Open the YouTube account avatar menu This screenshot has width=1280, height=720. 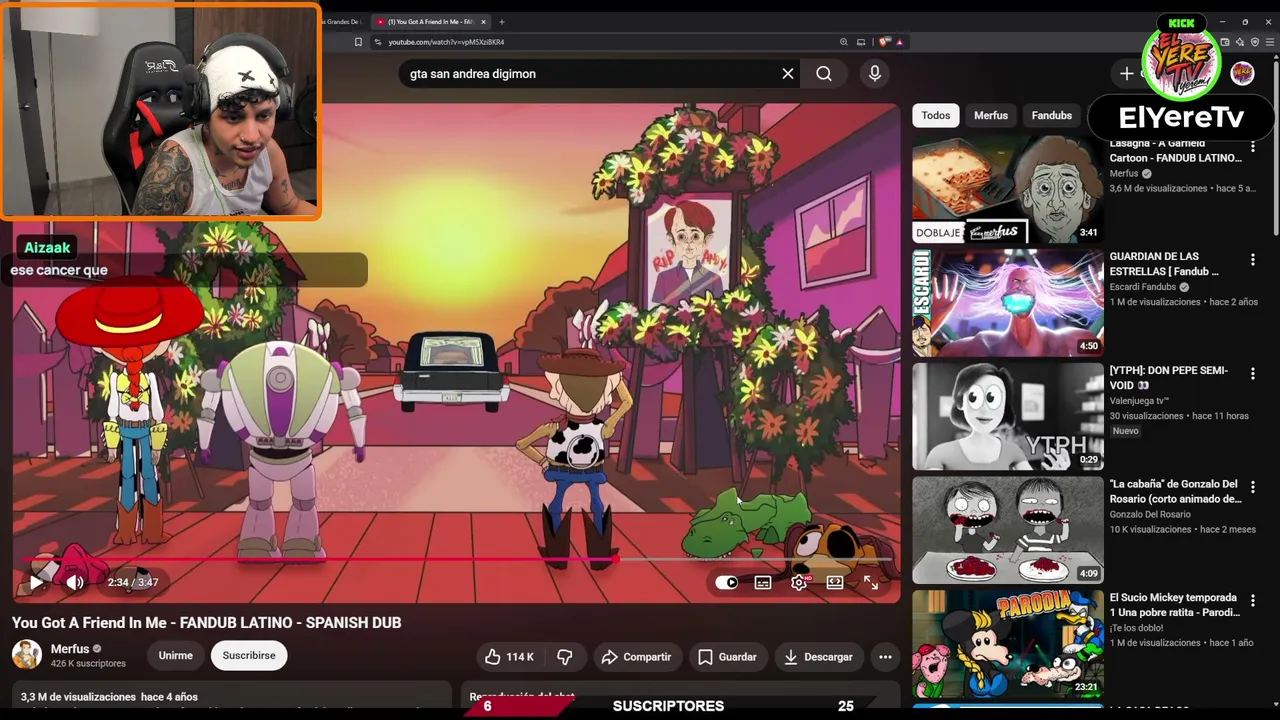click(x=1242, y=73)
